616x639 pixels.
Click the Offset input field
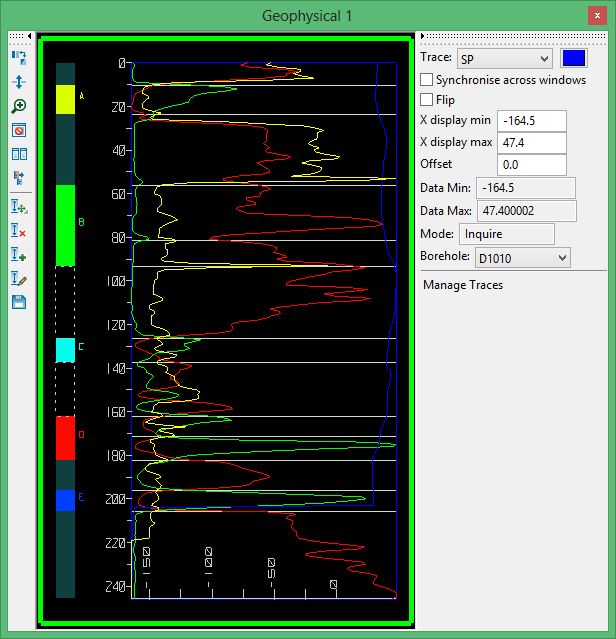click(531, 164)
